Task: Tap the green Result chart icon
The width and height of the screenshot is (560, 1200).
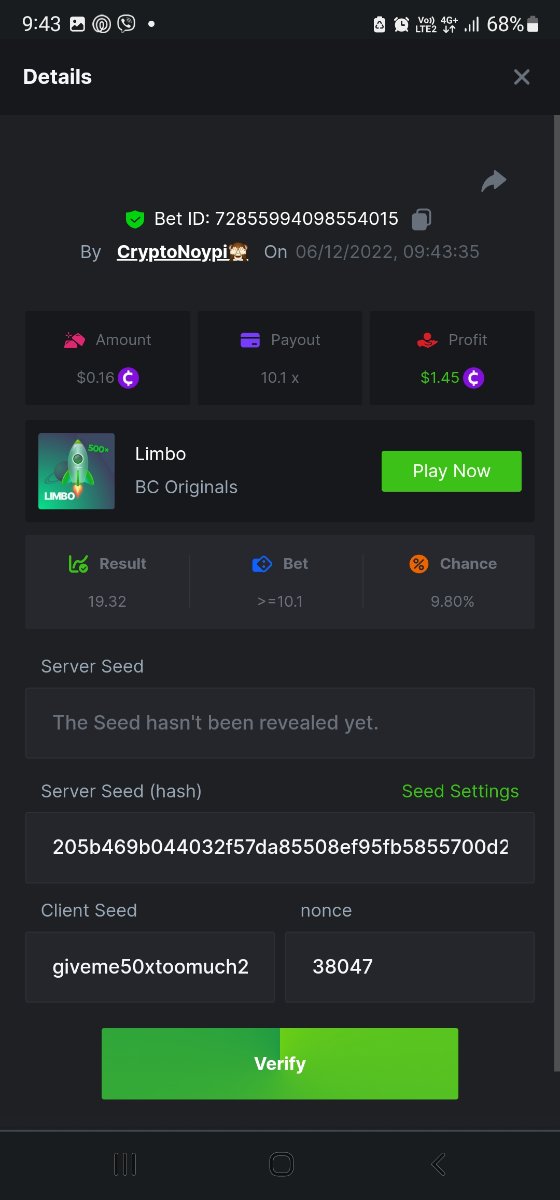Action: pos(79,564)
